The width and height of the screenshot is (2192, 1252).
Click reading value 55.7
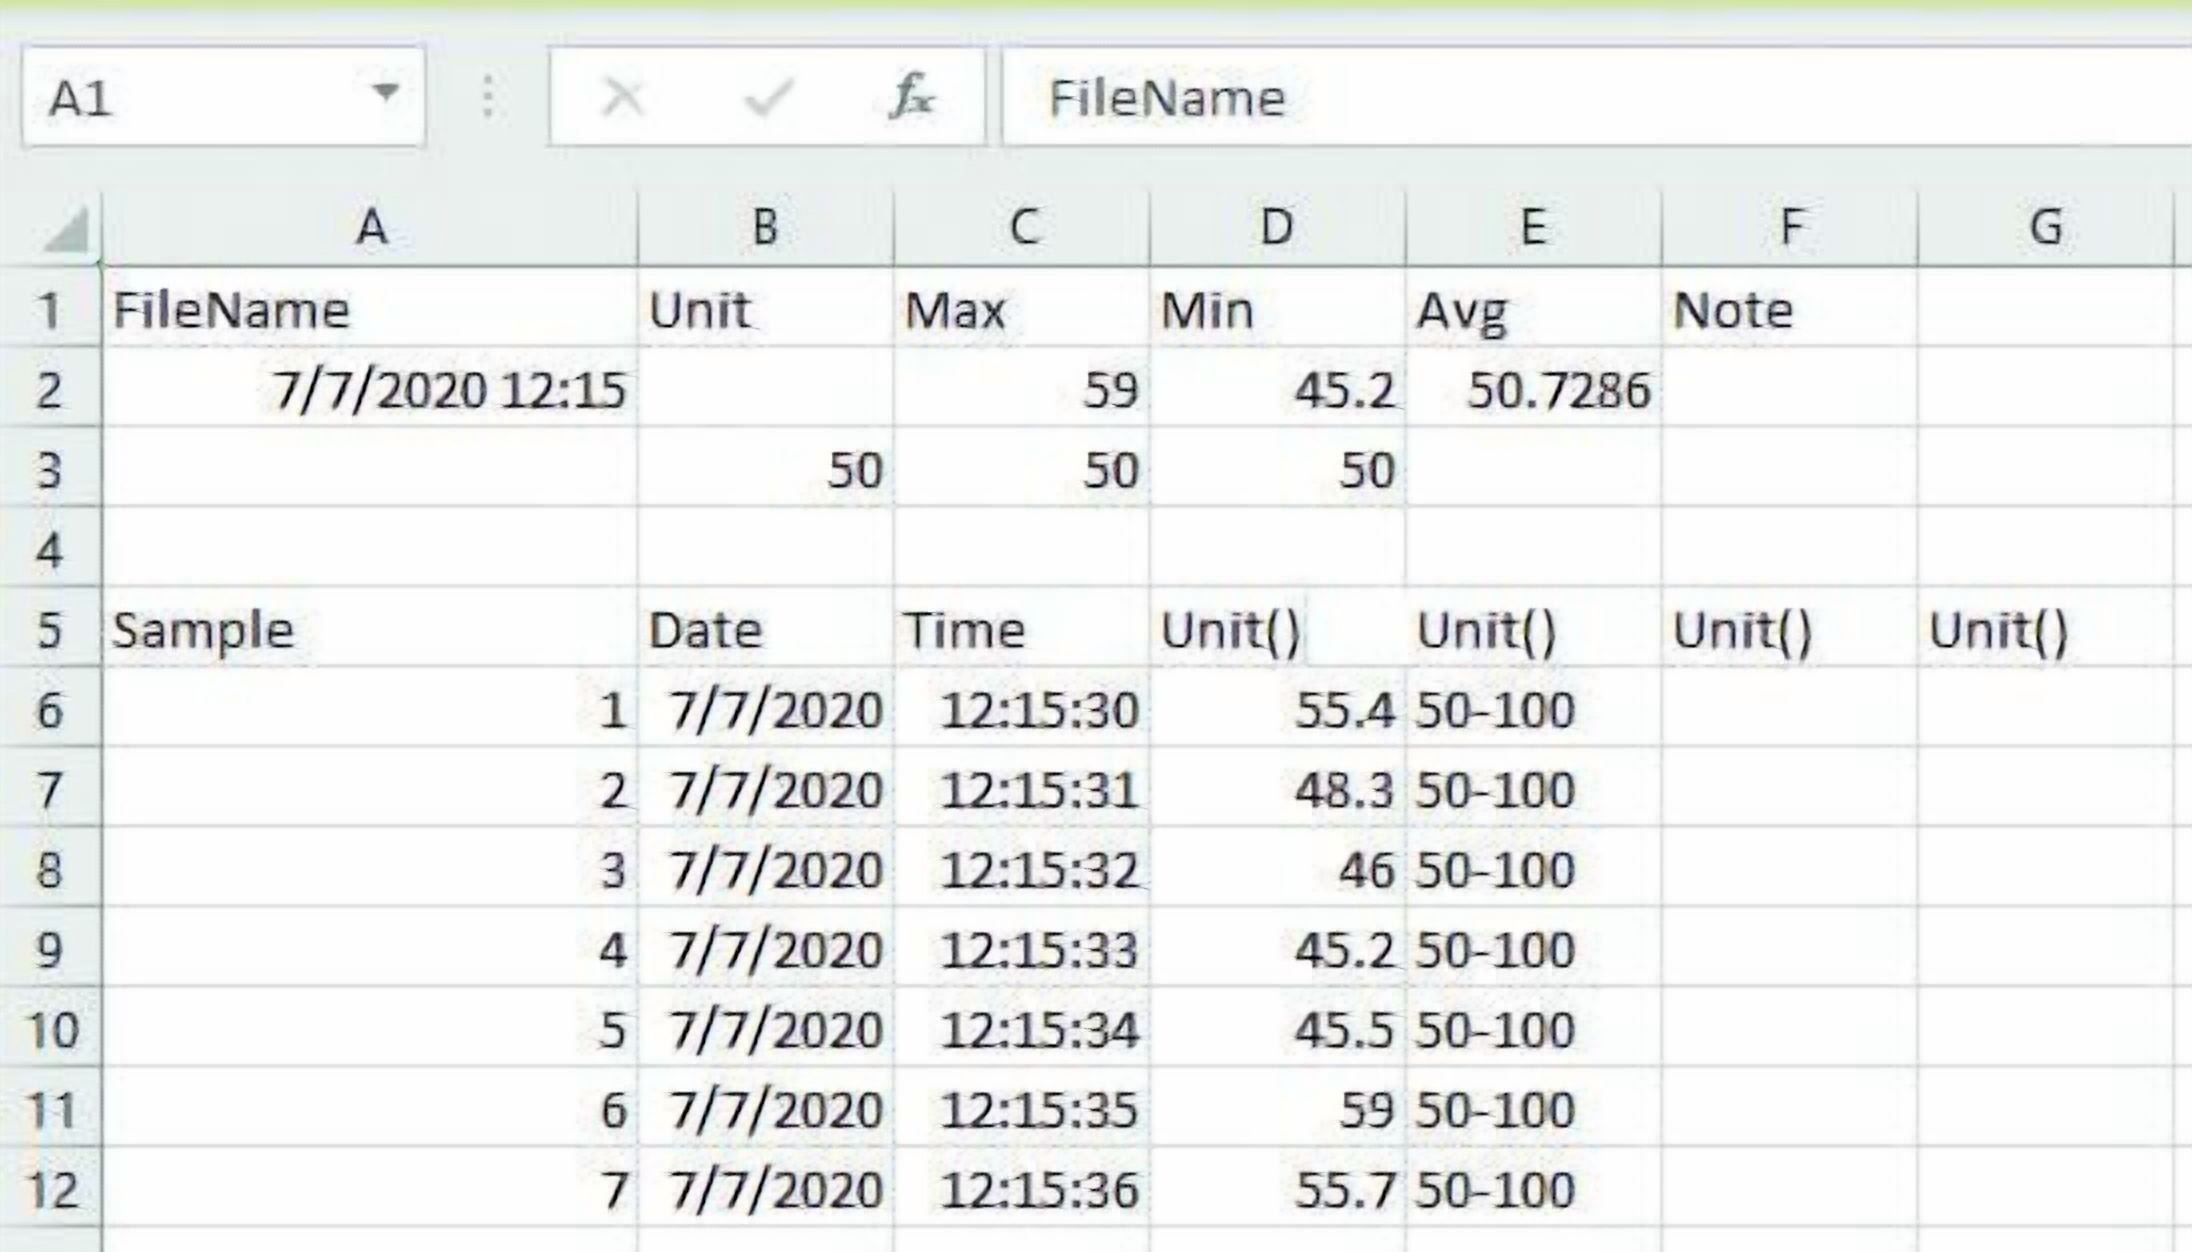[x=1277, y=1188]
